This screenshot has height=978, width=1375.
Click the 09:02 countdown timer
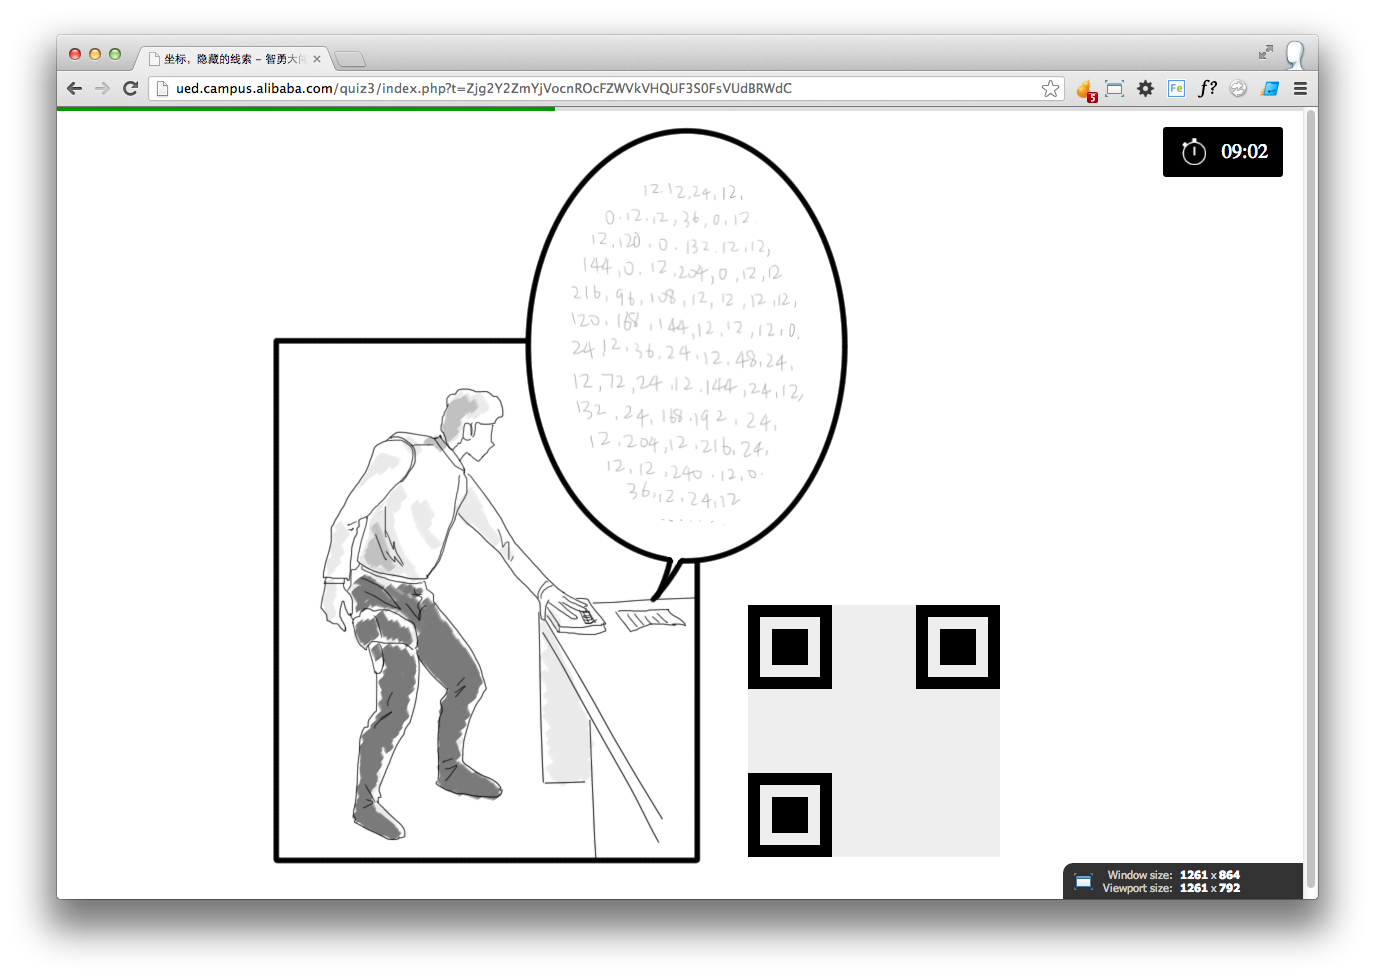(x=1222, y=152)
